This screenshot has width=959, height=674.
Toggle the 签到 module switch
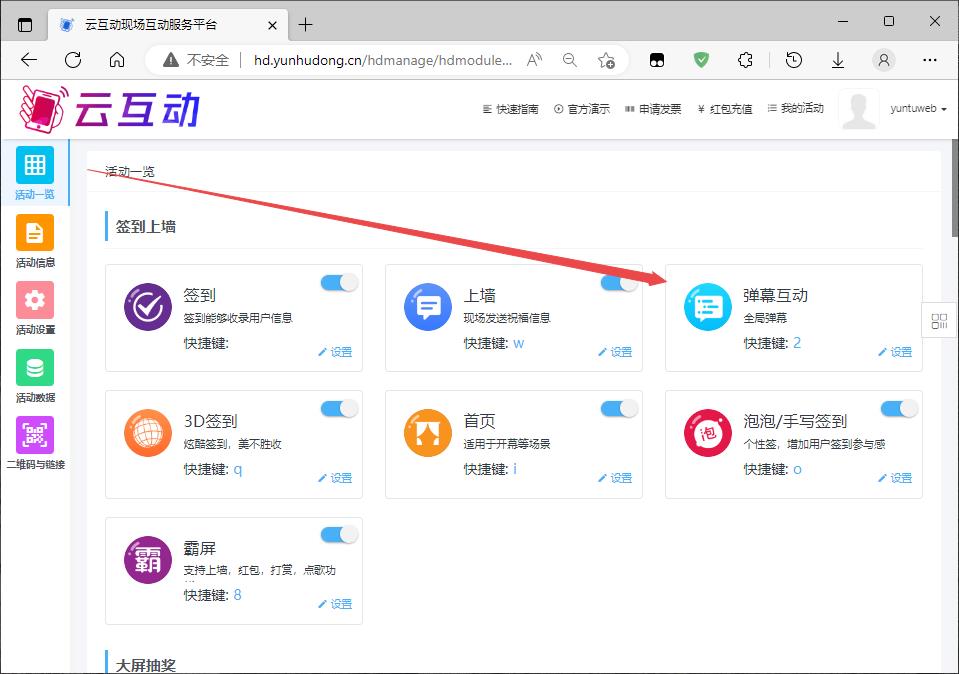tap(339, 283)
